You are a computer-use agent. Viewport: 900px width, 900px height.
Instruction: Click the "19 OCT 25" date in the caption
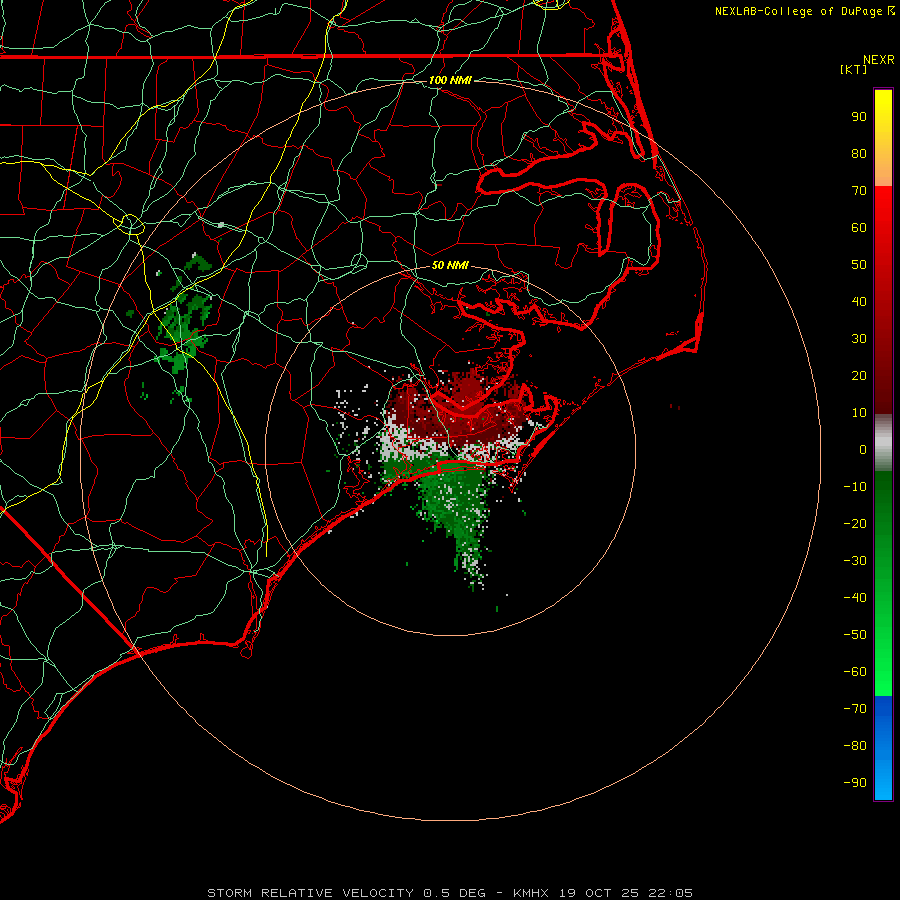(599, 893)
